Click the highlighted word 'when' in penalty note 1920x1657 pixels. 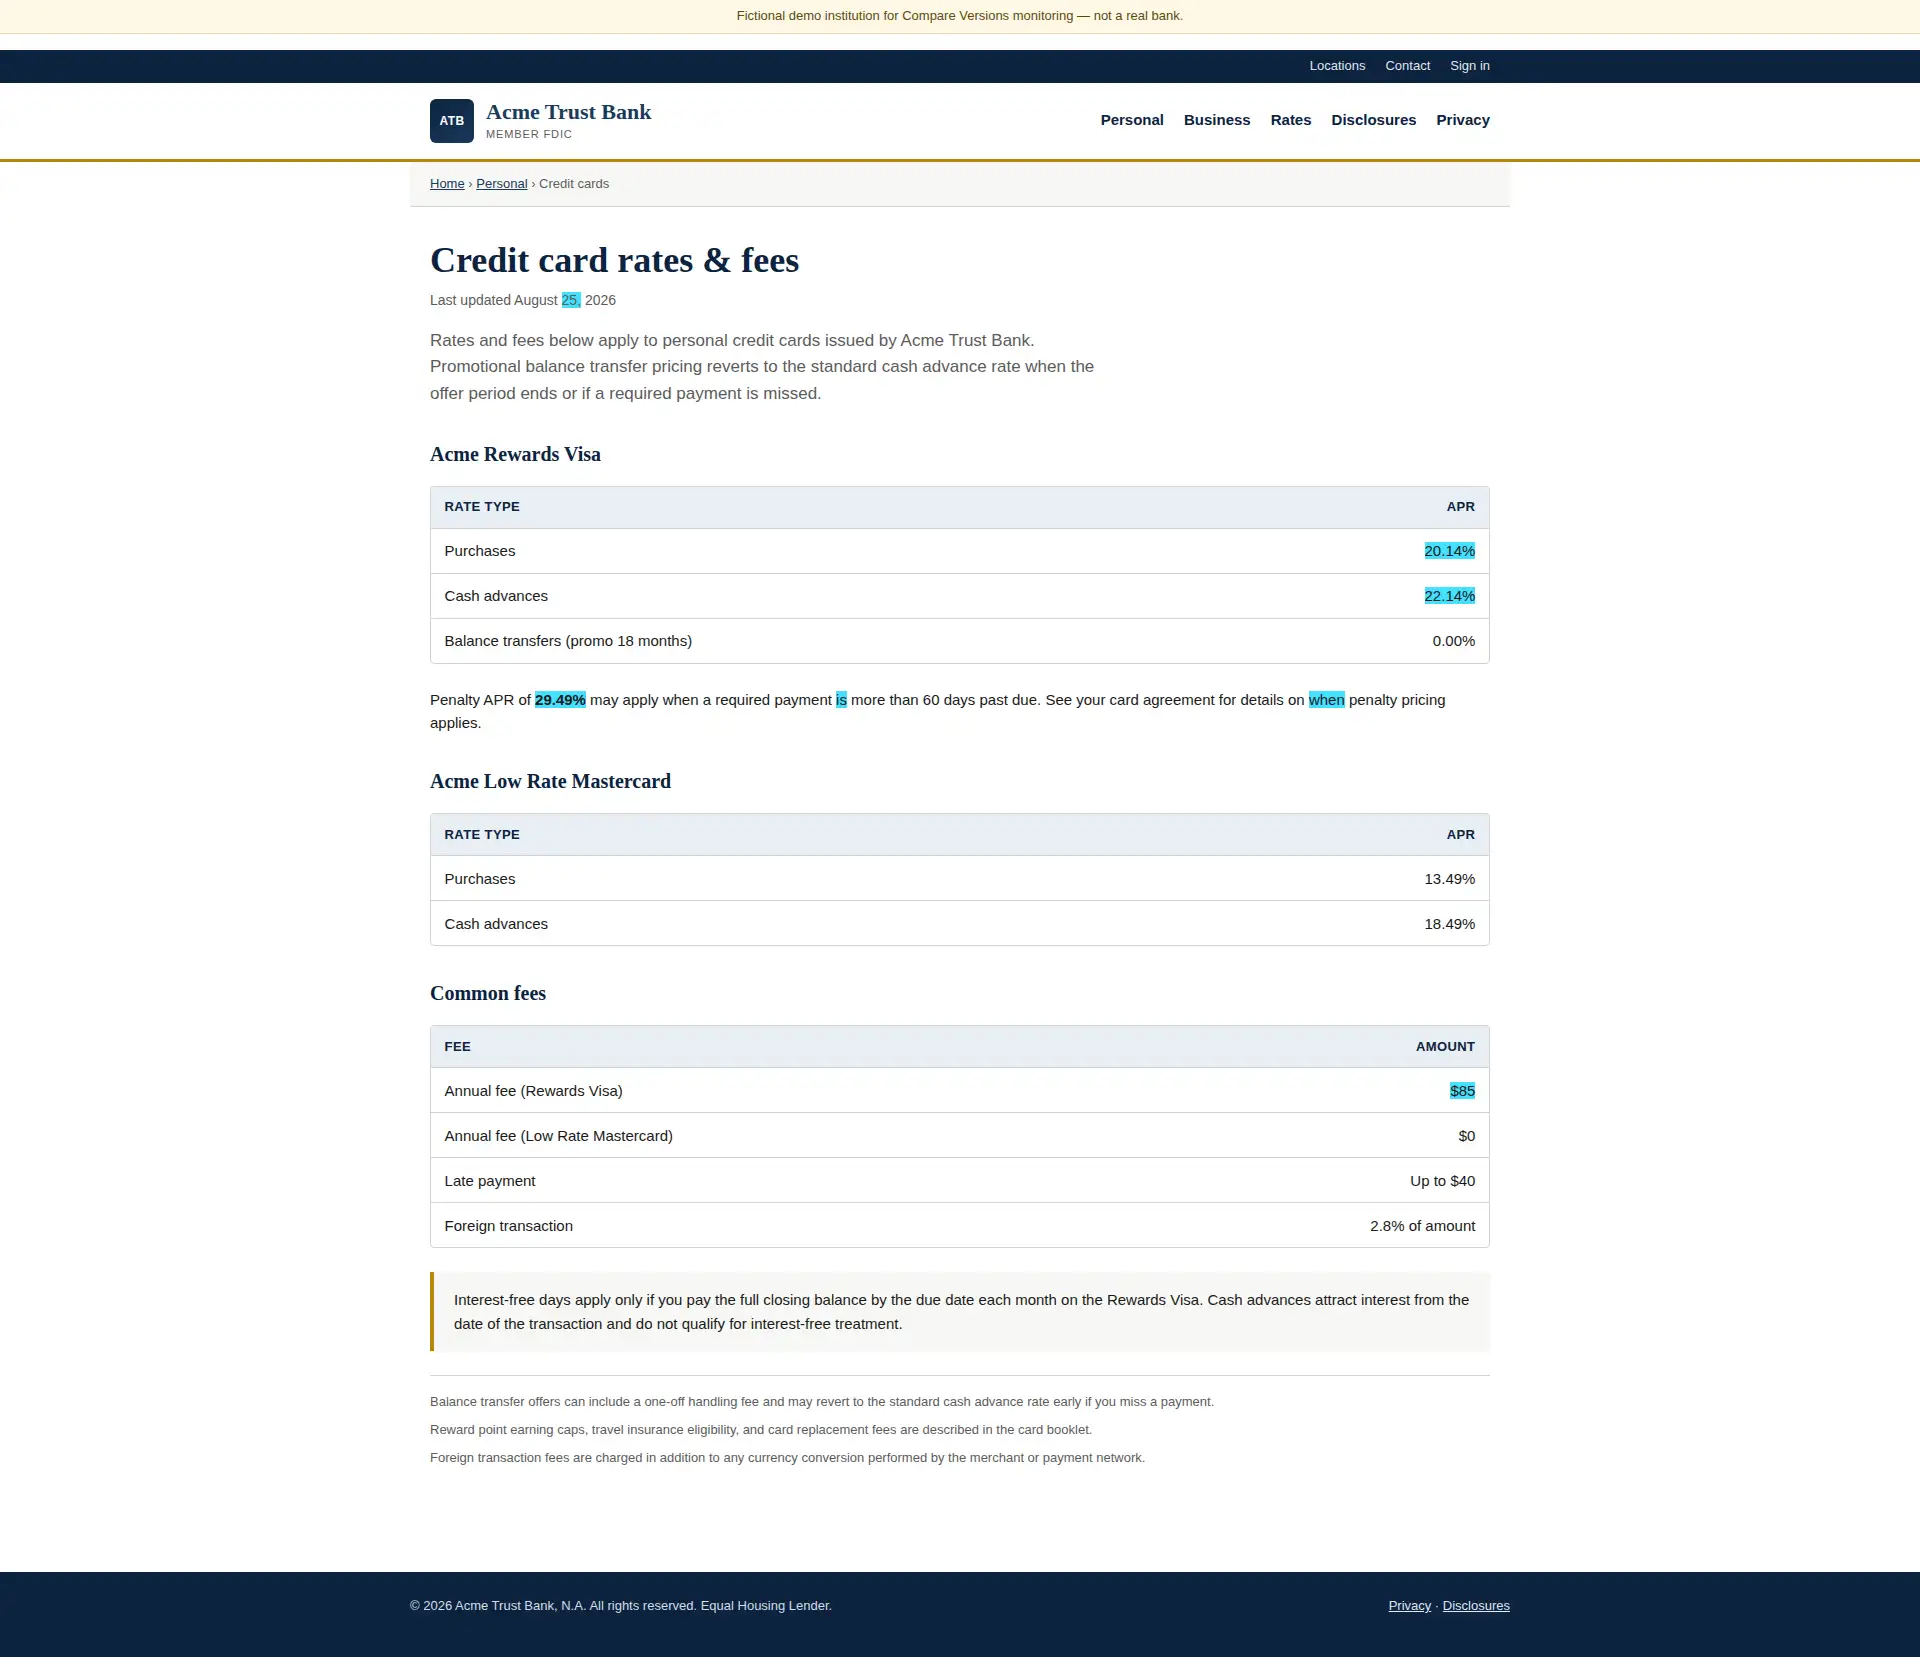click(x=1326, y=700)
